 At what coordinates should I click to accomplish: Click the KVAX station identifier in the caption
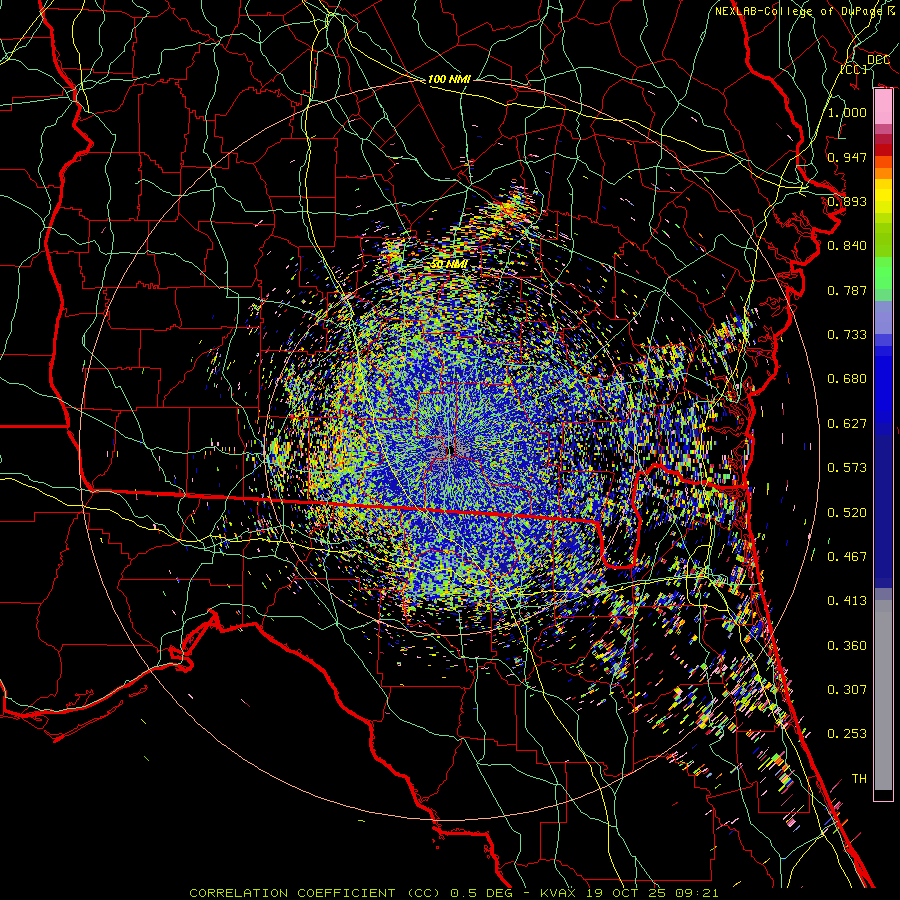click(x=558, y=893)
